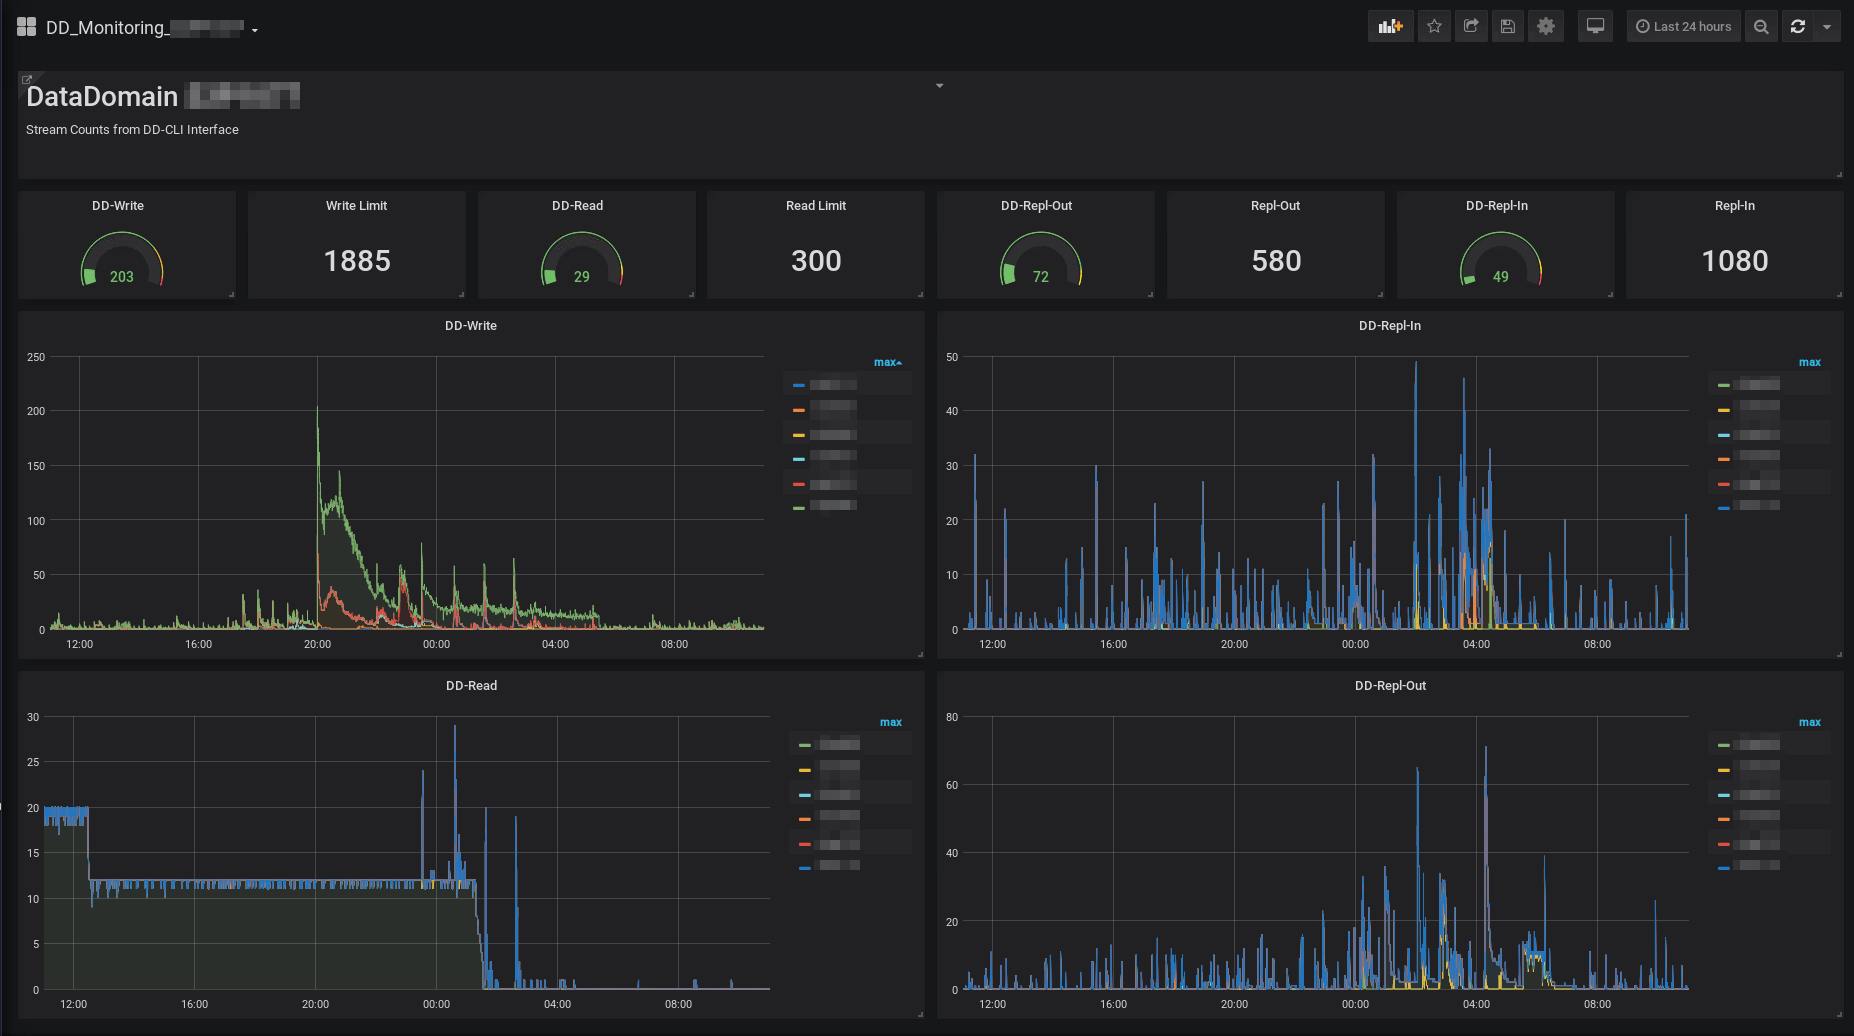Click 'Stream Counts from DD-CLI Interface' text
Viewport: 1854px width, 1036px height.
(132, 130)
